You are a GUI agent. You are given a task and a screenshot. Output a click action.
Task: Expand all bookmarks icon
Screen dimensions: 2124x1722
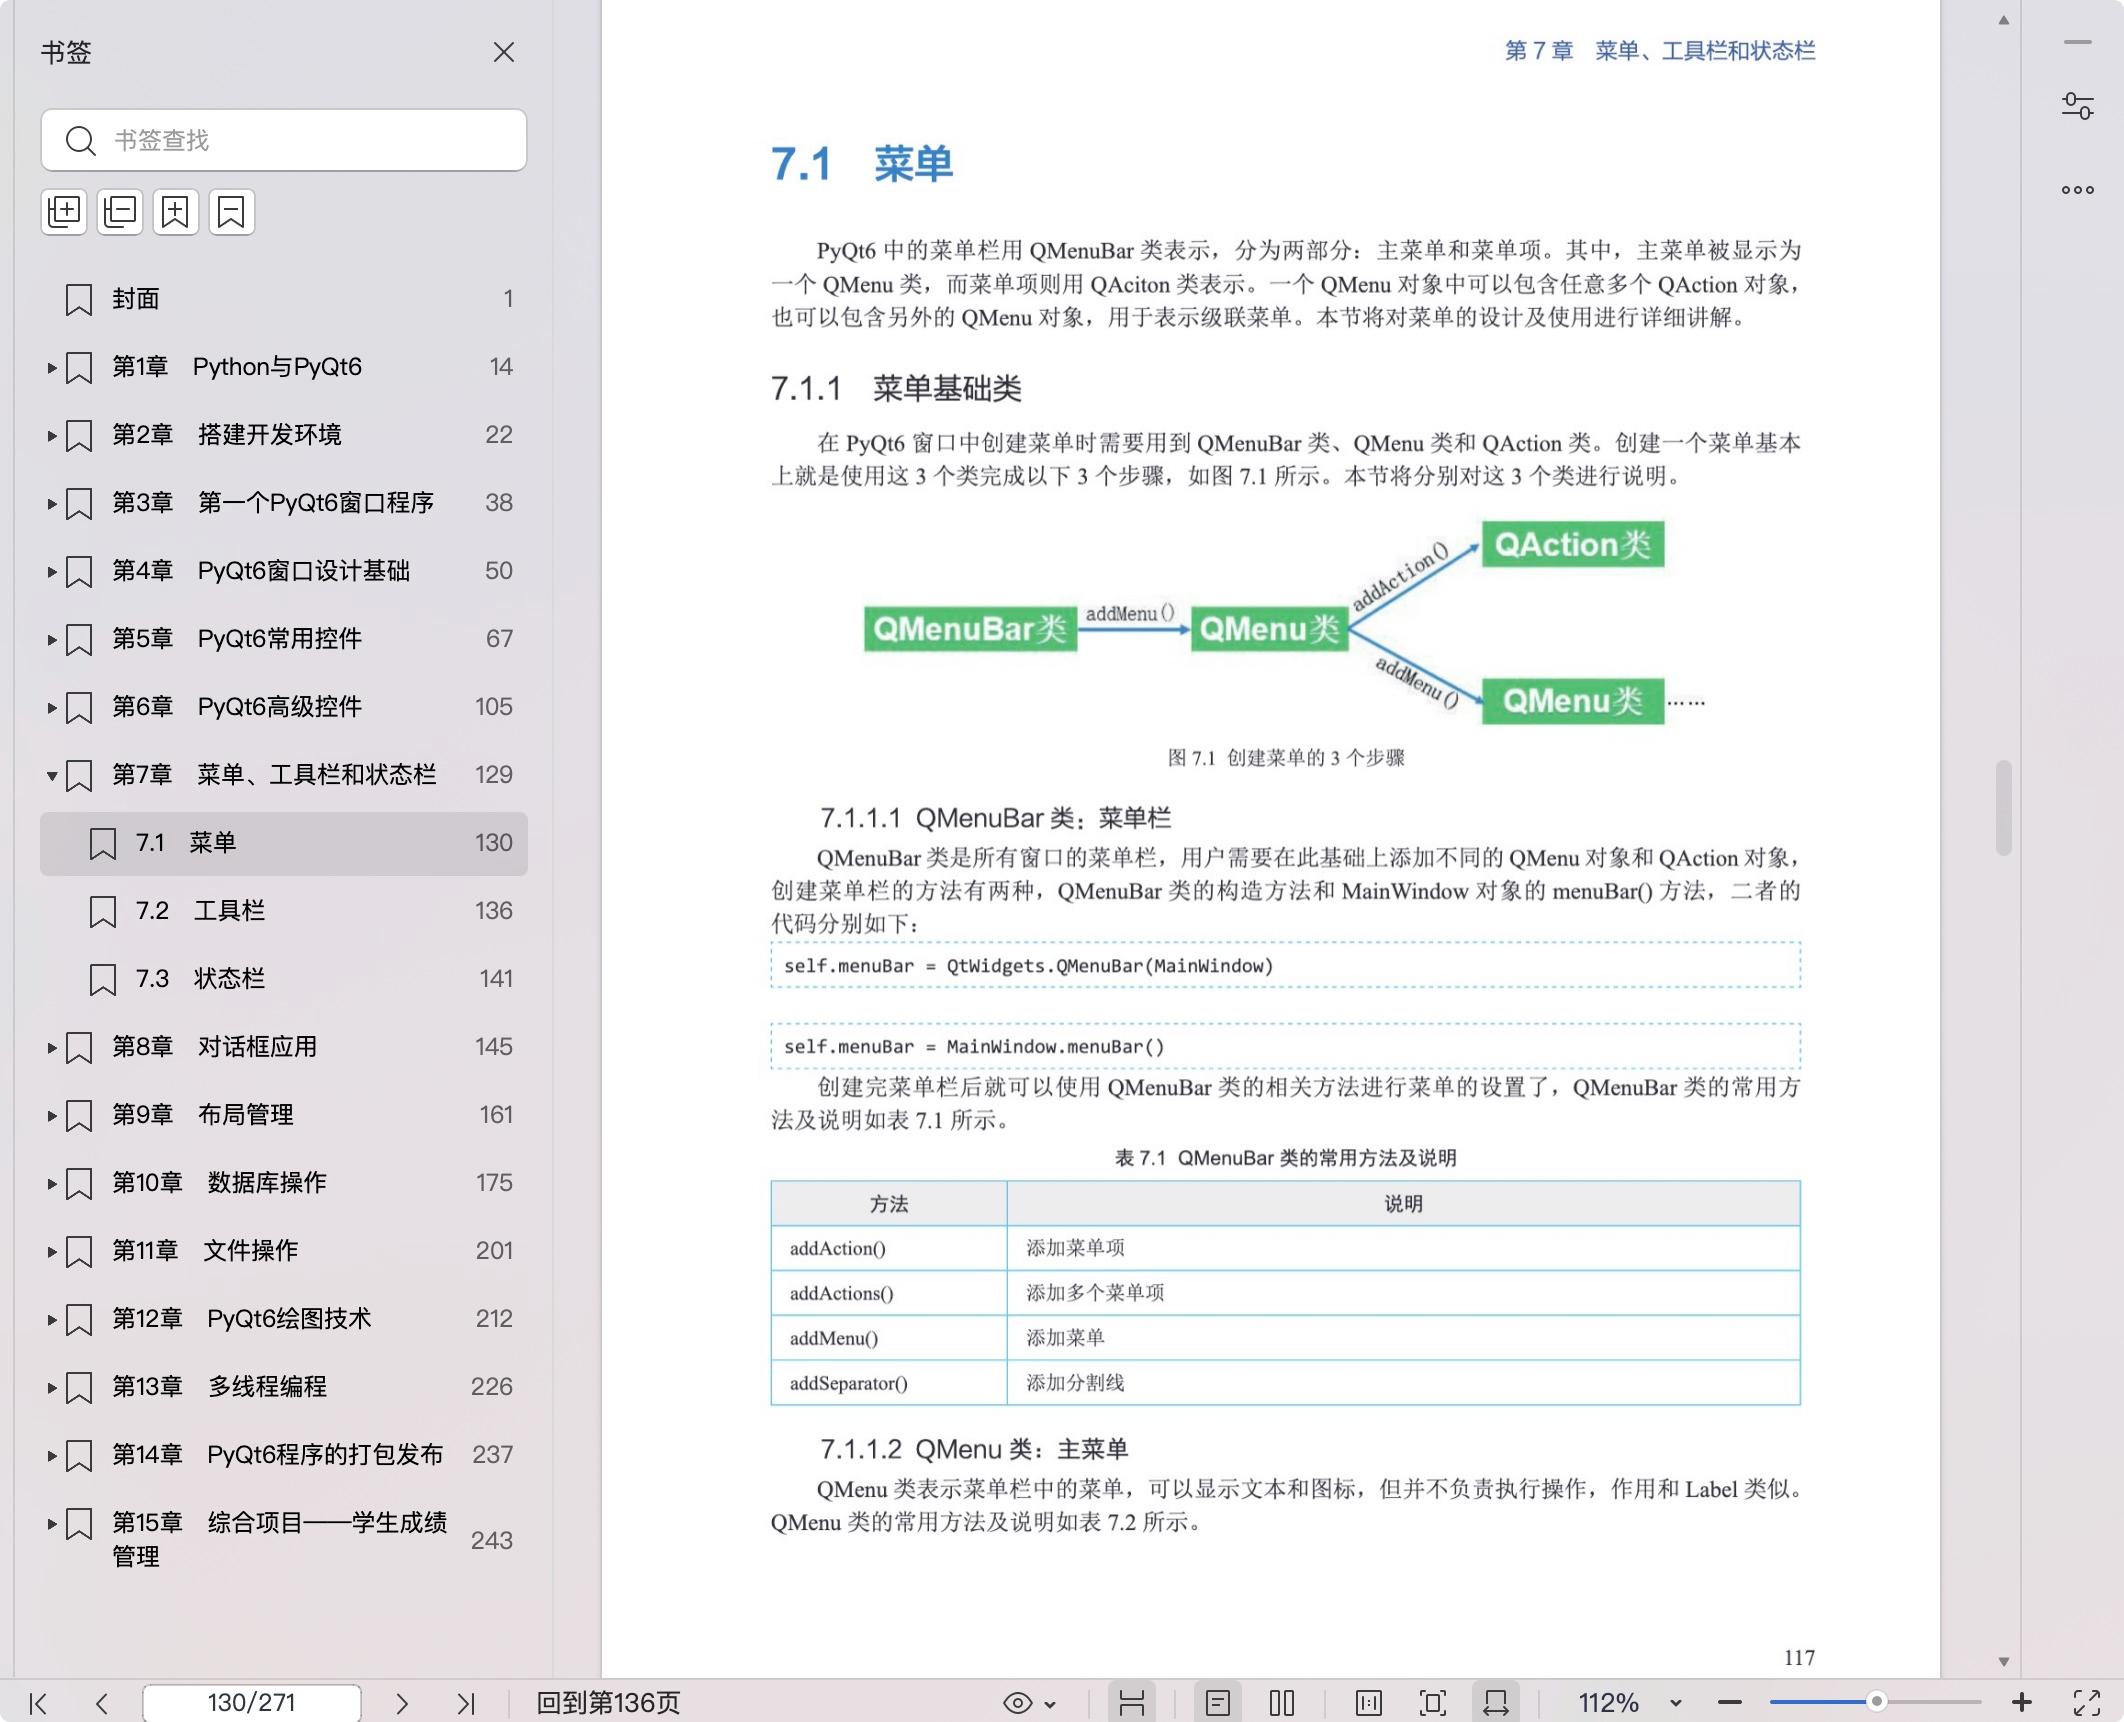pos(64,211)
